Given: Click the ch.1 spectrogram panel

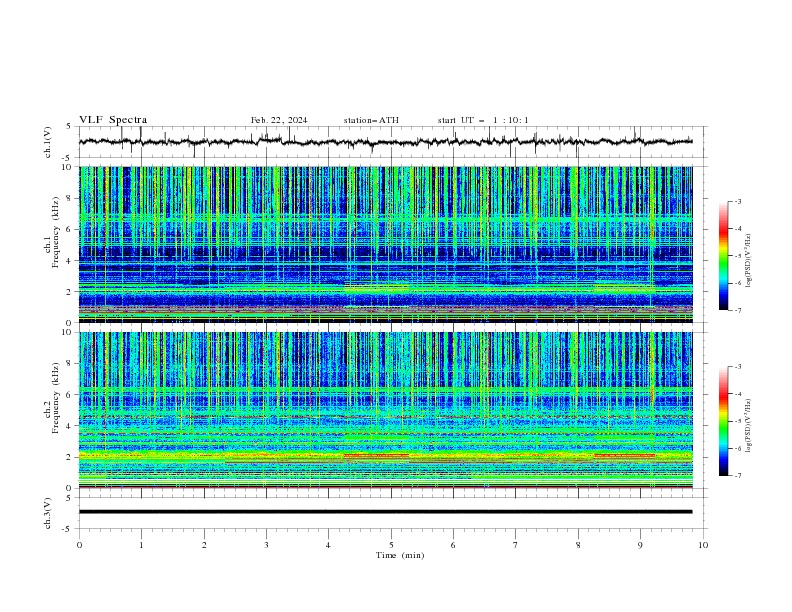Looking at the screenshot, I should tap(385, 244).
